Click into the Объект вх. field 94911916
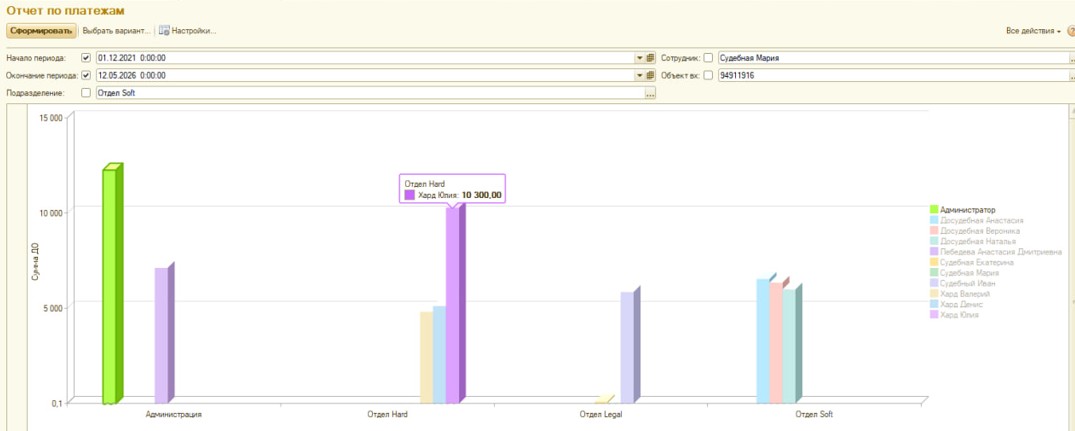 click(x=892, y=75)
